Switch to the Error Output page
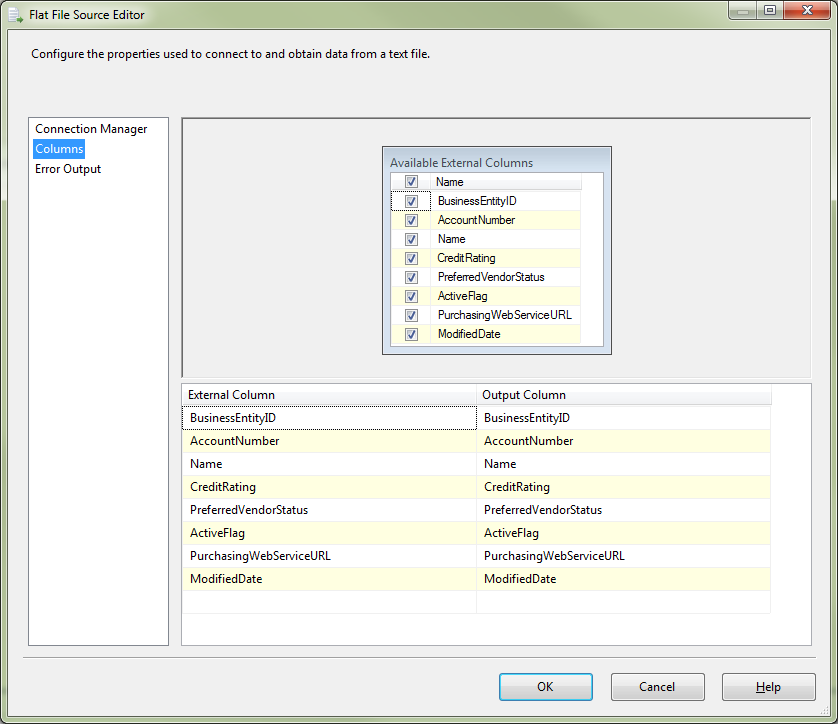Image resolution: width=838 pixels, height=724 pixels. pos(67,169)
